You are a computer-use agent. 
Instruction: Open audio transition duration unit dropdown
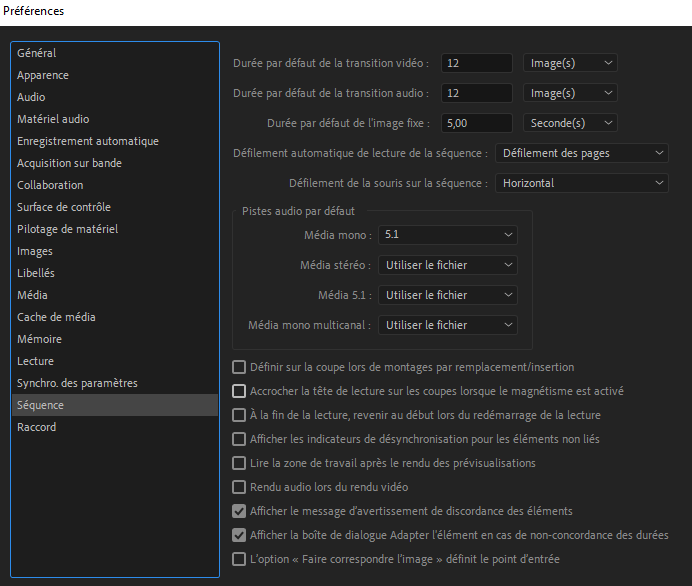570,93
